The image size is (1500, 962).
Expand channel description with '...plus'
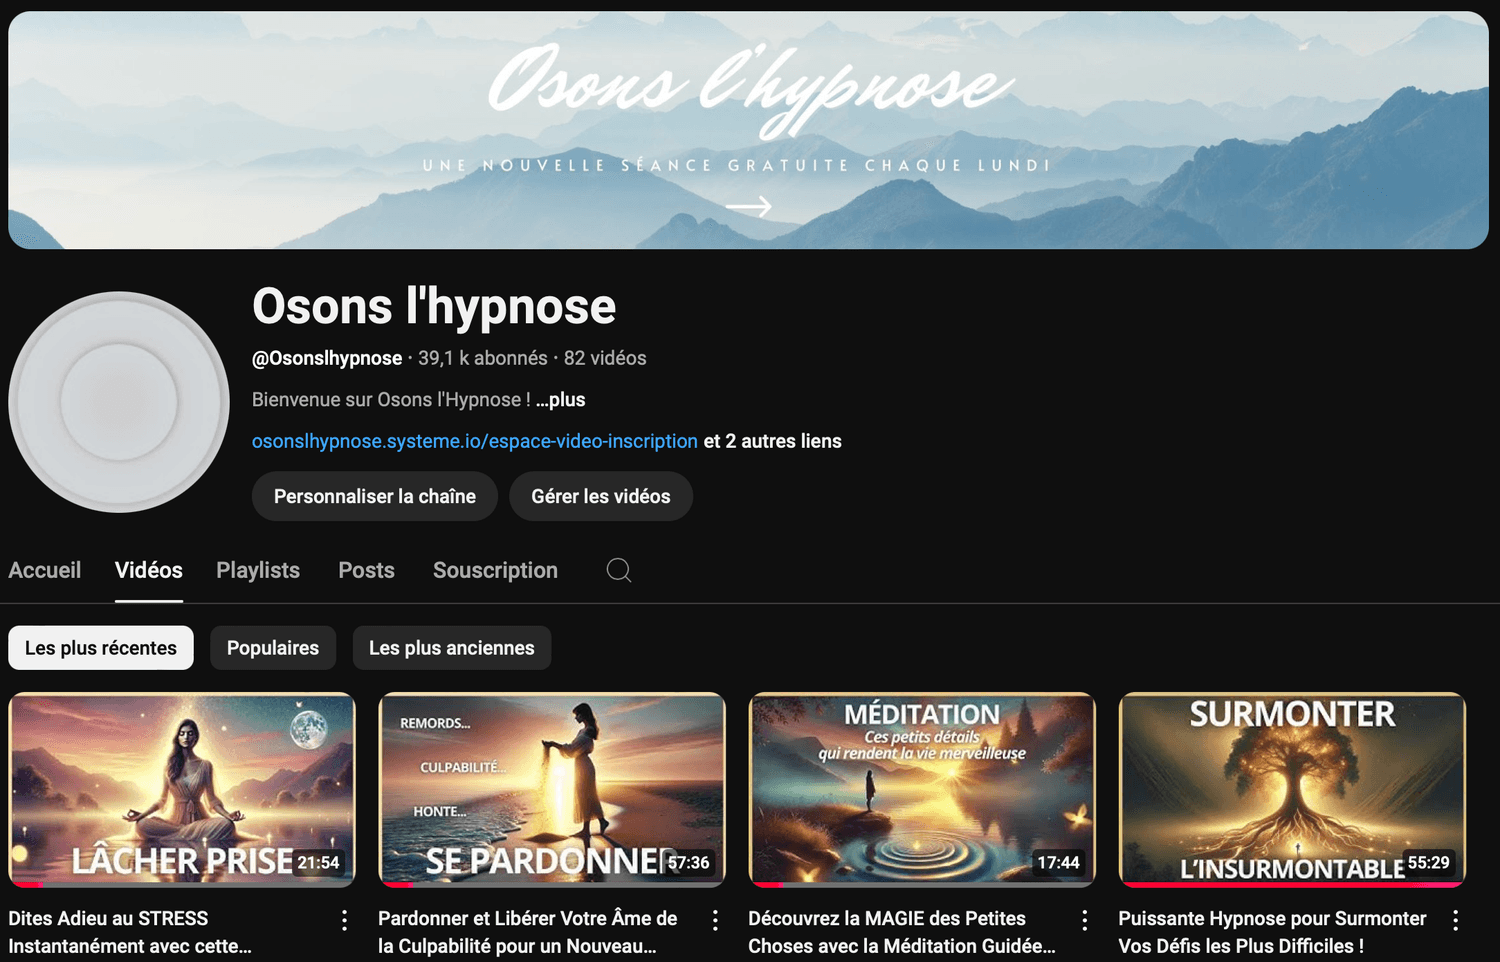tap(560, 399)
